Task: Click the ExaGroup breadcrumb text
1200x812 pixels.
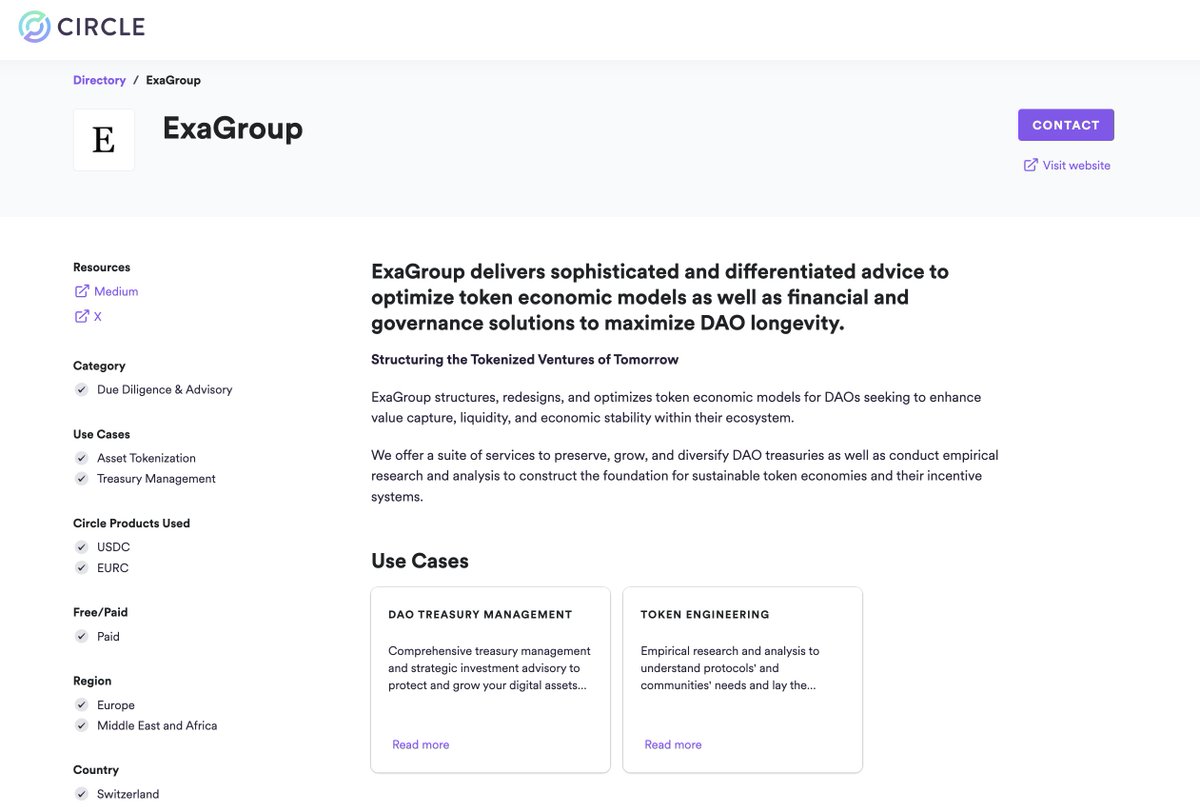Action: tap(173, 80)
